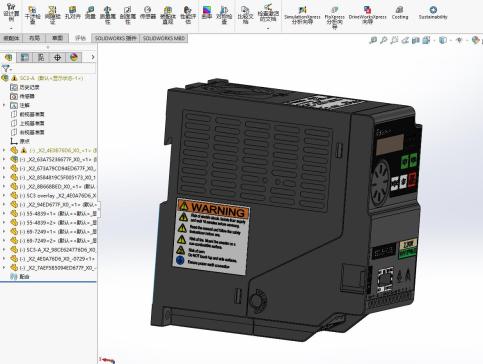Open Performance Evaluation tool

(188, 15)
